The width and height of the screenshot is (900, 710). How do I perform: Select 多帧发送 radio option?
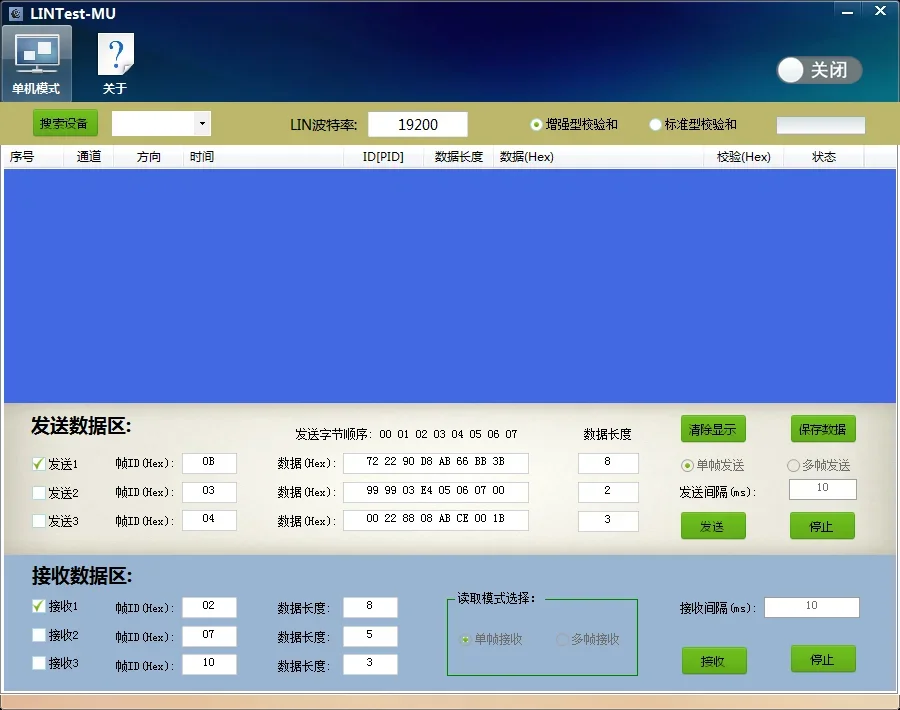pyautogui.click(x=793, y=465)
